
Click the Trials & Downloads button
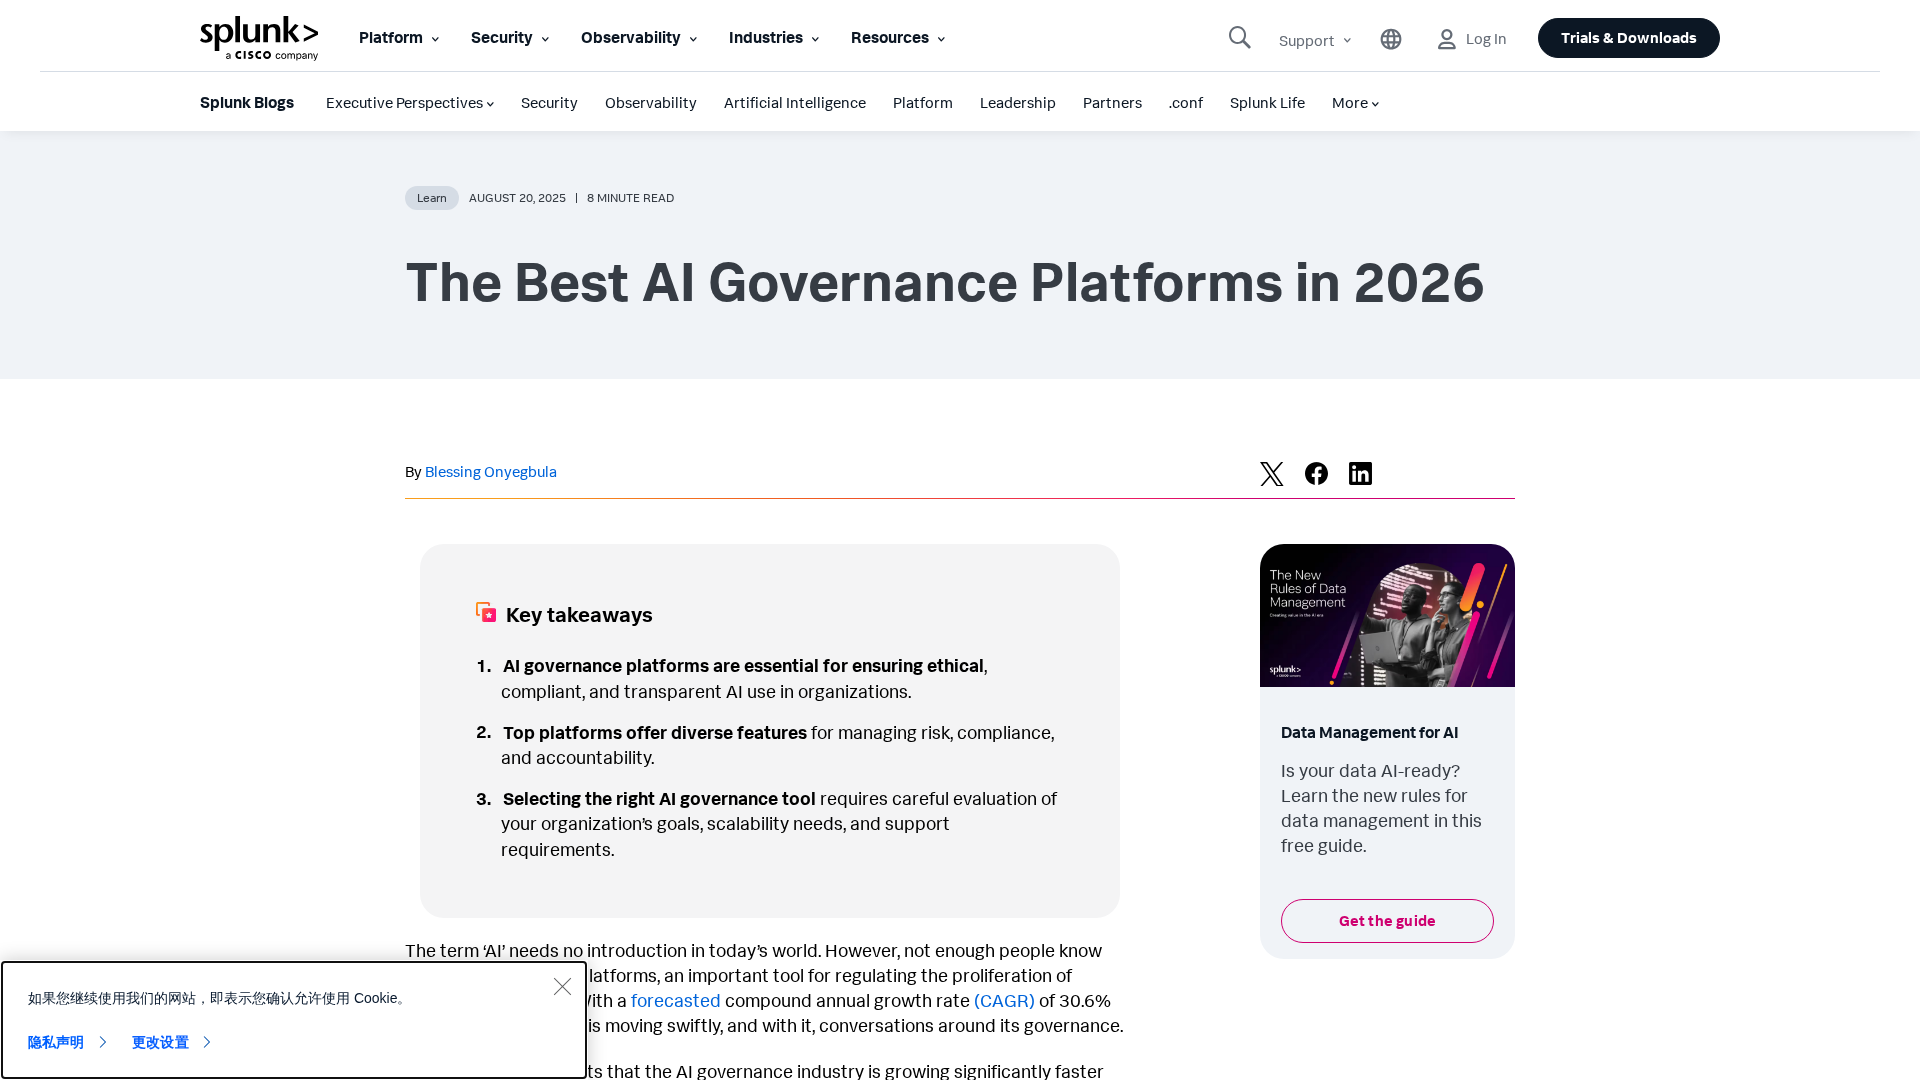point(1628,38)
